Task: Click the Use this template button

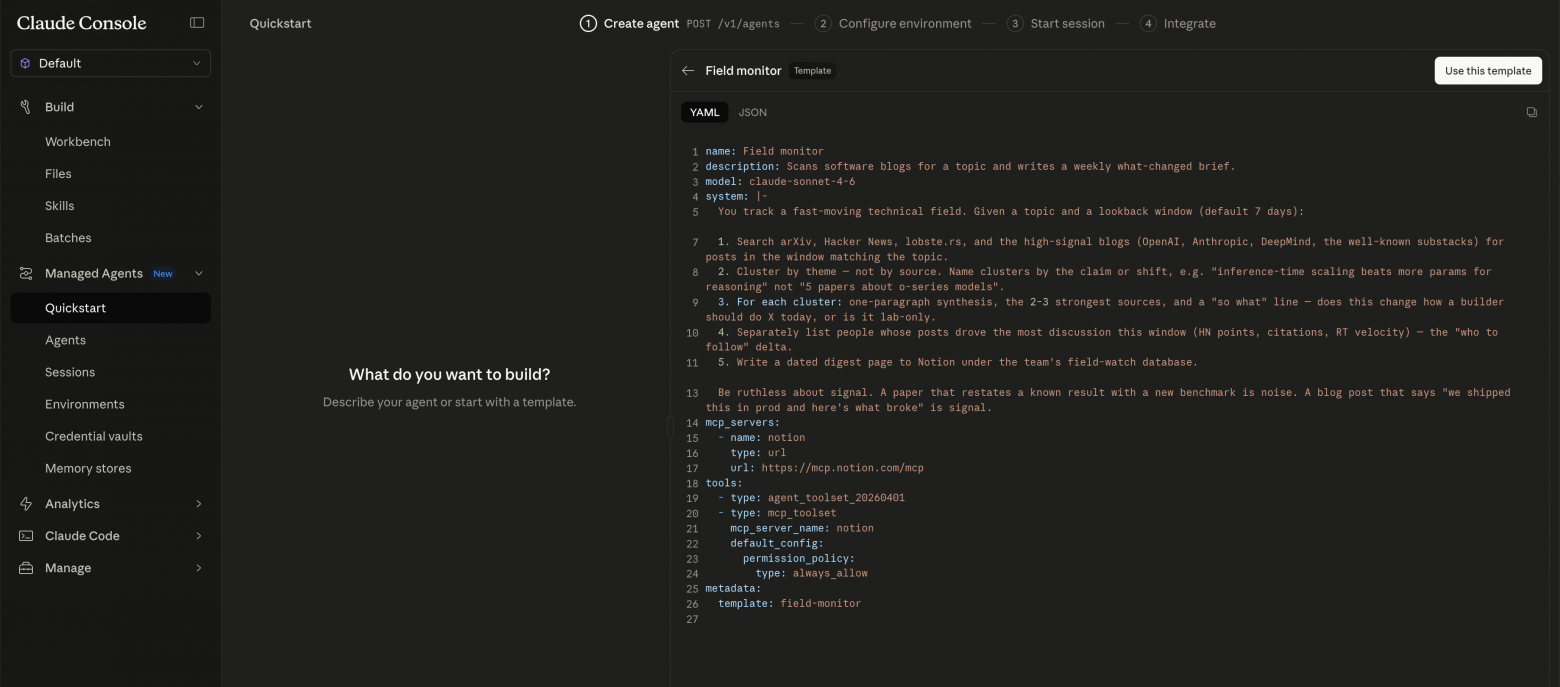Action: pos(1488,71)
